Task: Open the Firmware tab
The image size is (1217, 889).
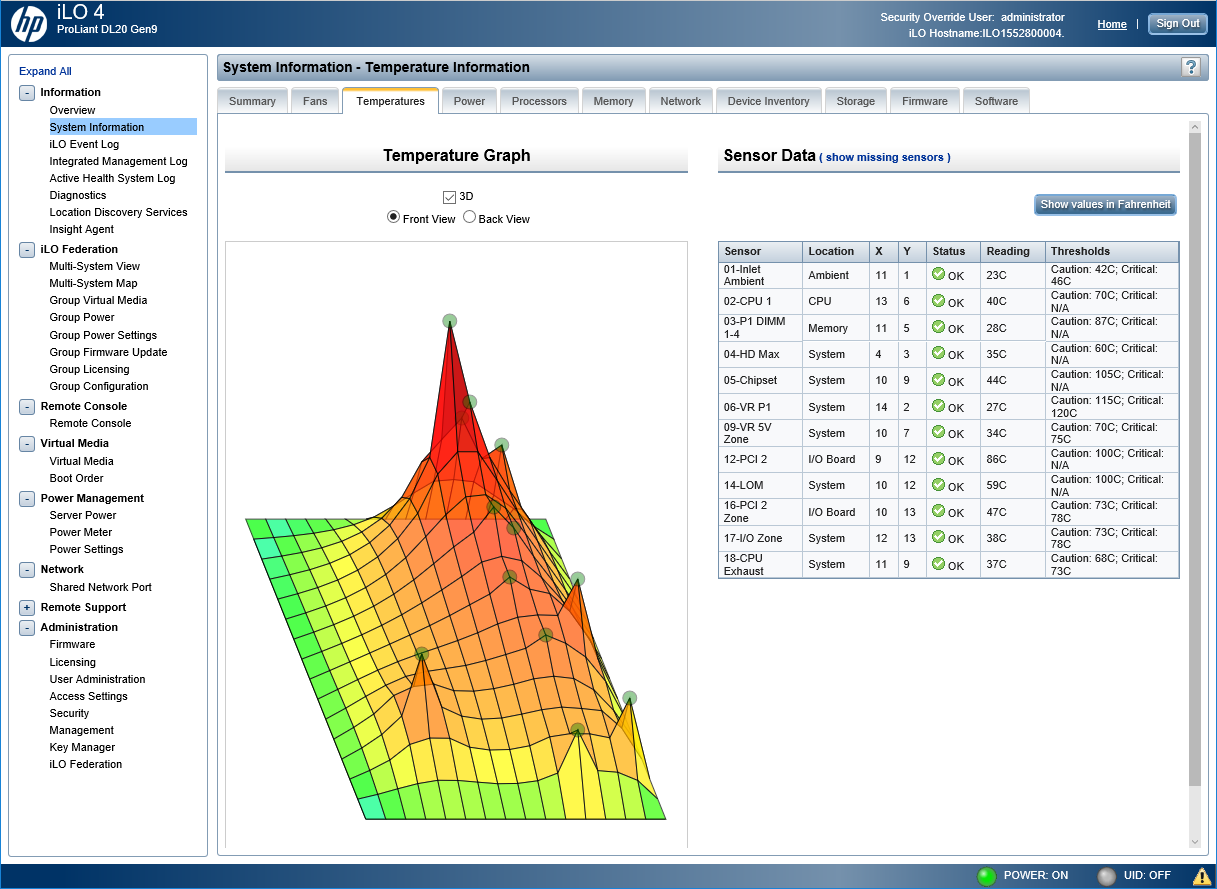Action: tap(924, 101)
